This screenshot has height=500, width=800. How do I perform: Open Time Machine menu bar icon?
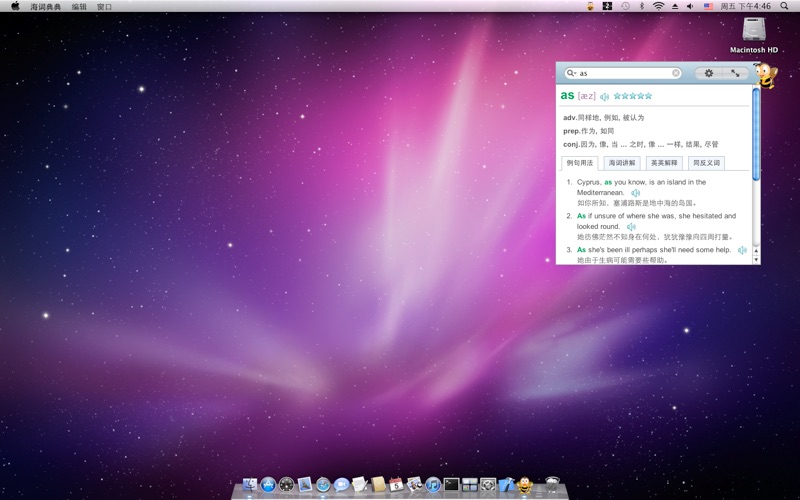pyautogui.click(x=625, y=6)
